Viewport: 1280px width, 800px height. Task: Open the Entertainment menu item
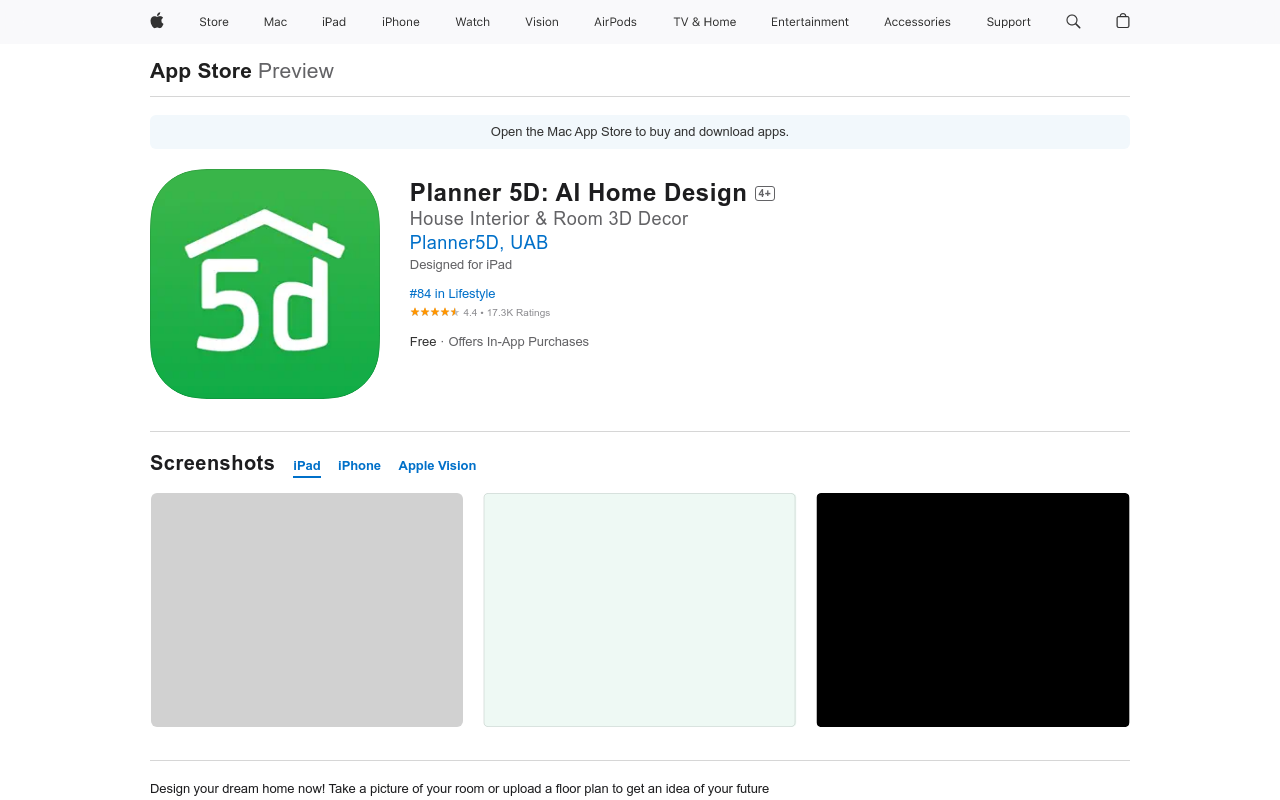pyautogui.click(x=810, y=22)
